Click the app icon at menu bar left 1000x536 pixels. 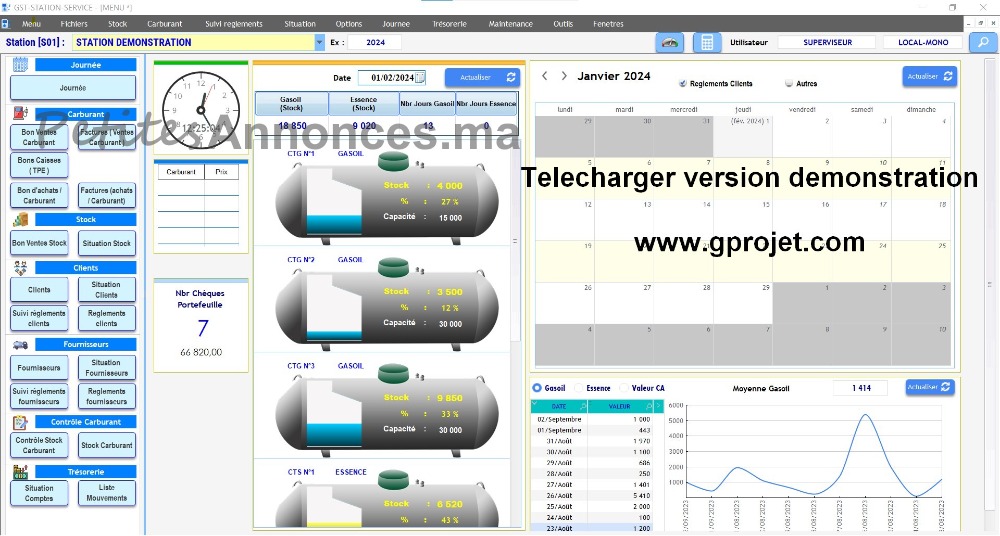pos(5,24)
